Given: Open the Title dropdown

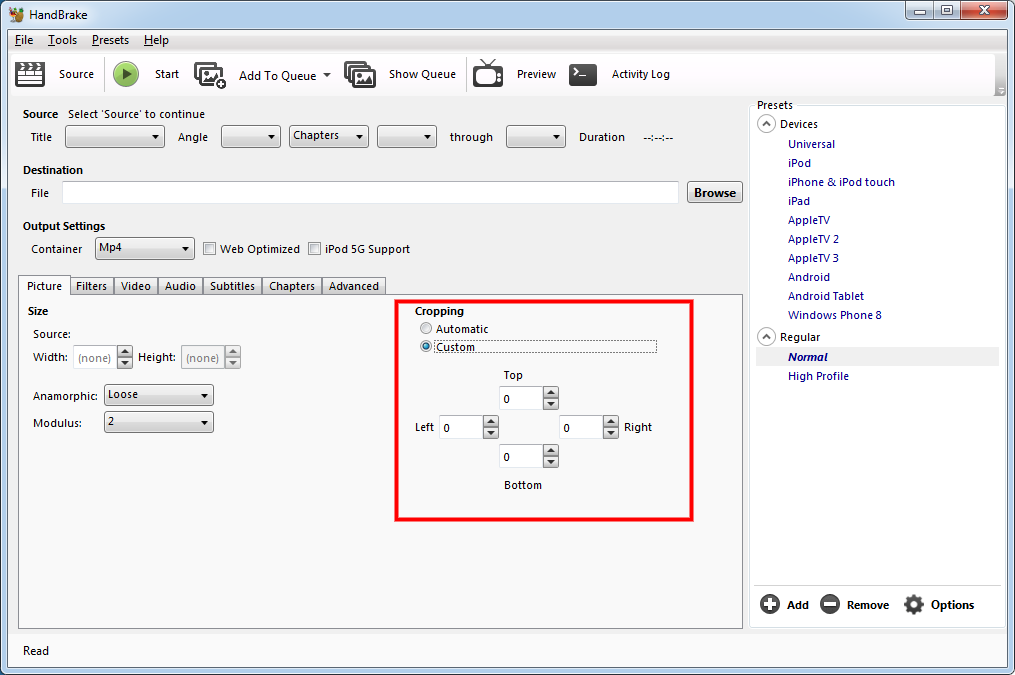Looking at the screenshot, I should point(115,137).
